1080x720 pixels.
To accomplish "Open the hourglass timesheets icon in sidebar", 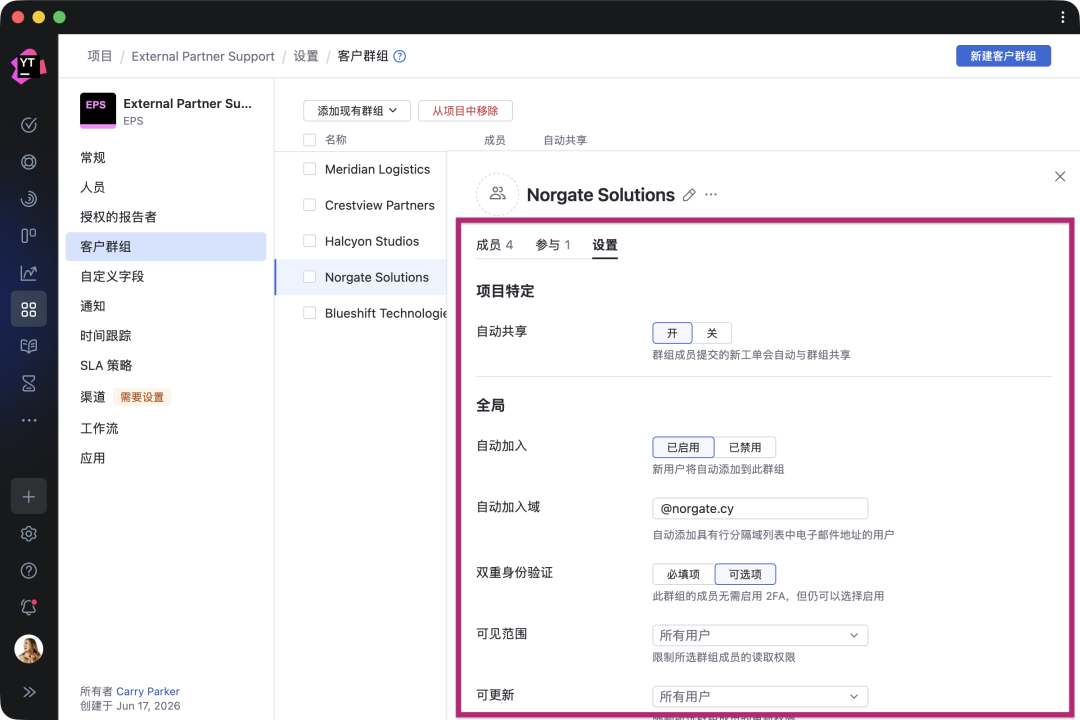I will [x=28, y=383].
